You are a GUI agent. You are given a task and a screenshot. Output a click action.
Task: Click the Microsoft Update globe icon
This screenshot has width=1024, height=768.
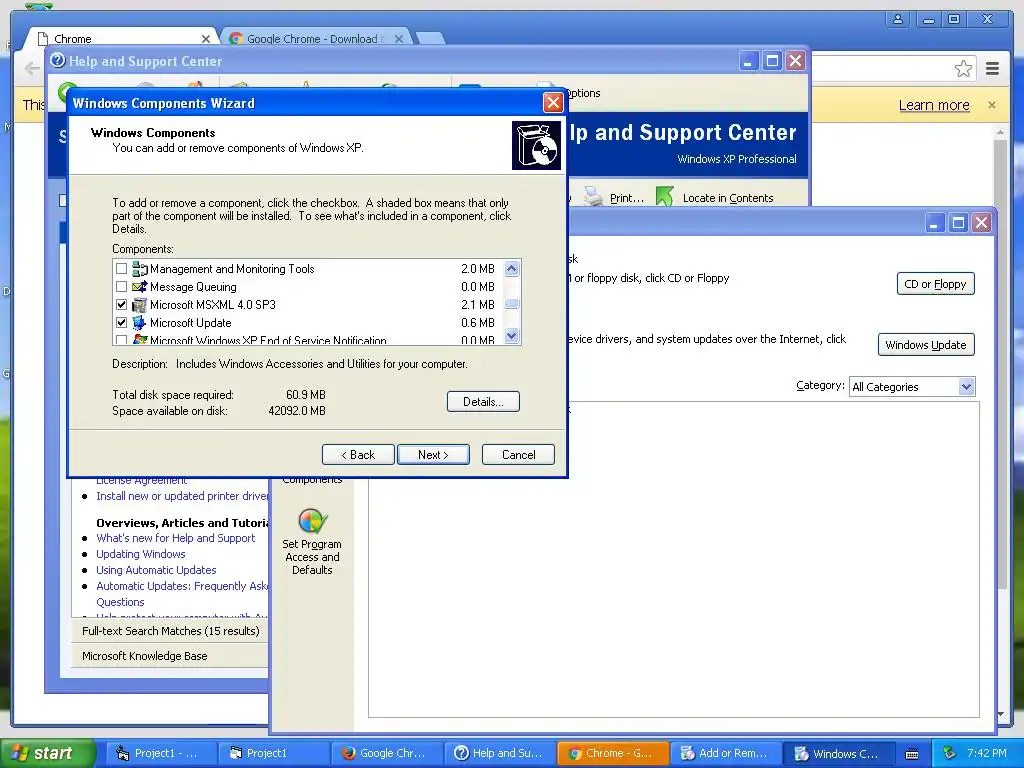coord(139,323)
